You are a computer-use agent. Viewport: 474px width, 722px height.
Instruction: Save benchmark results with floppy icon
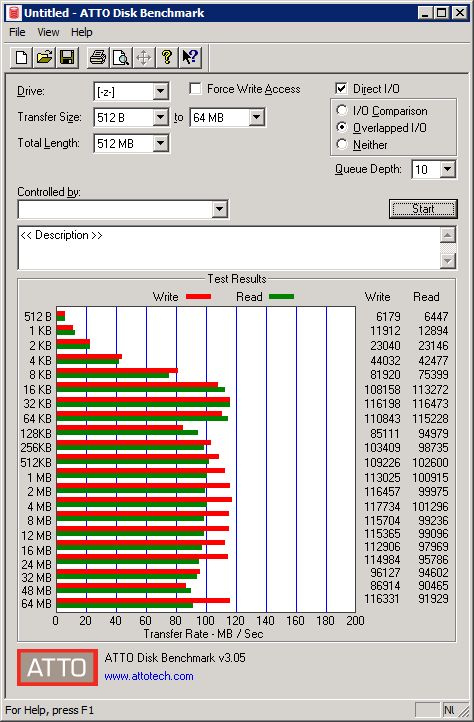pos(67,58)
